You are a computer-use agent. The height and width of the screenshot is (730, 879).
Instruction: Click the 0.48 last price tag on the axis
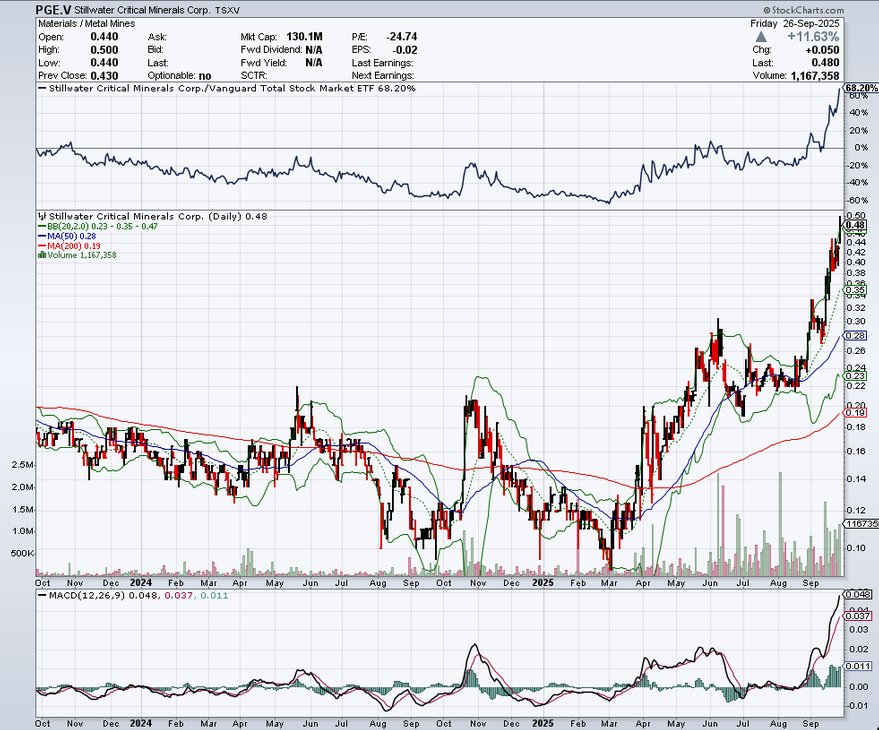pyautogui.click(x=855, y=226)
